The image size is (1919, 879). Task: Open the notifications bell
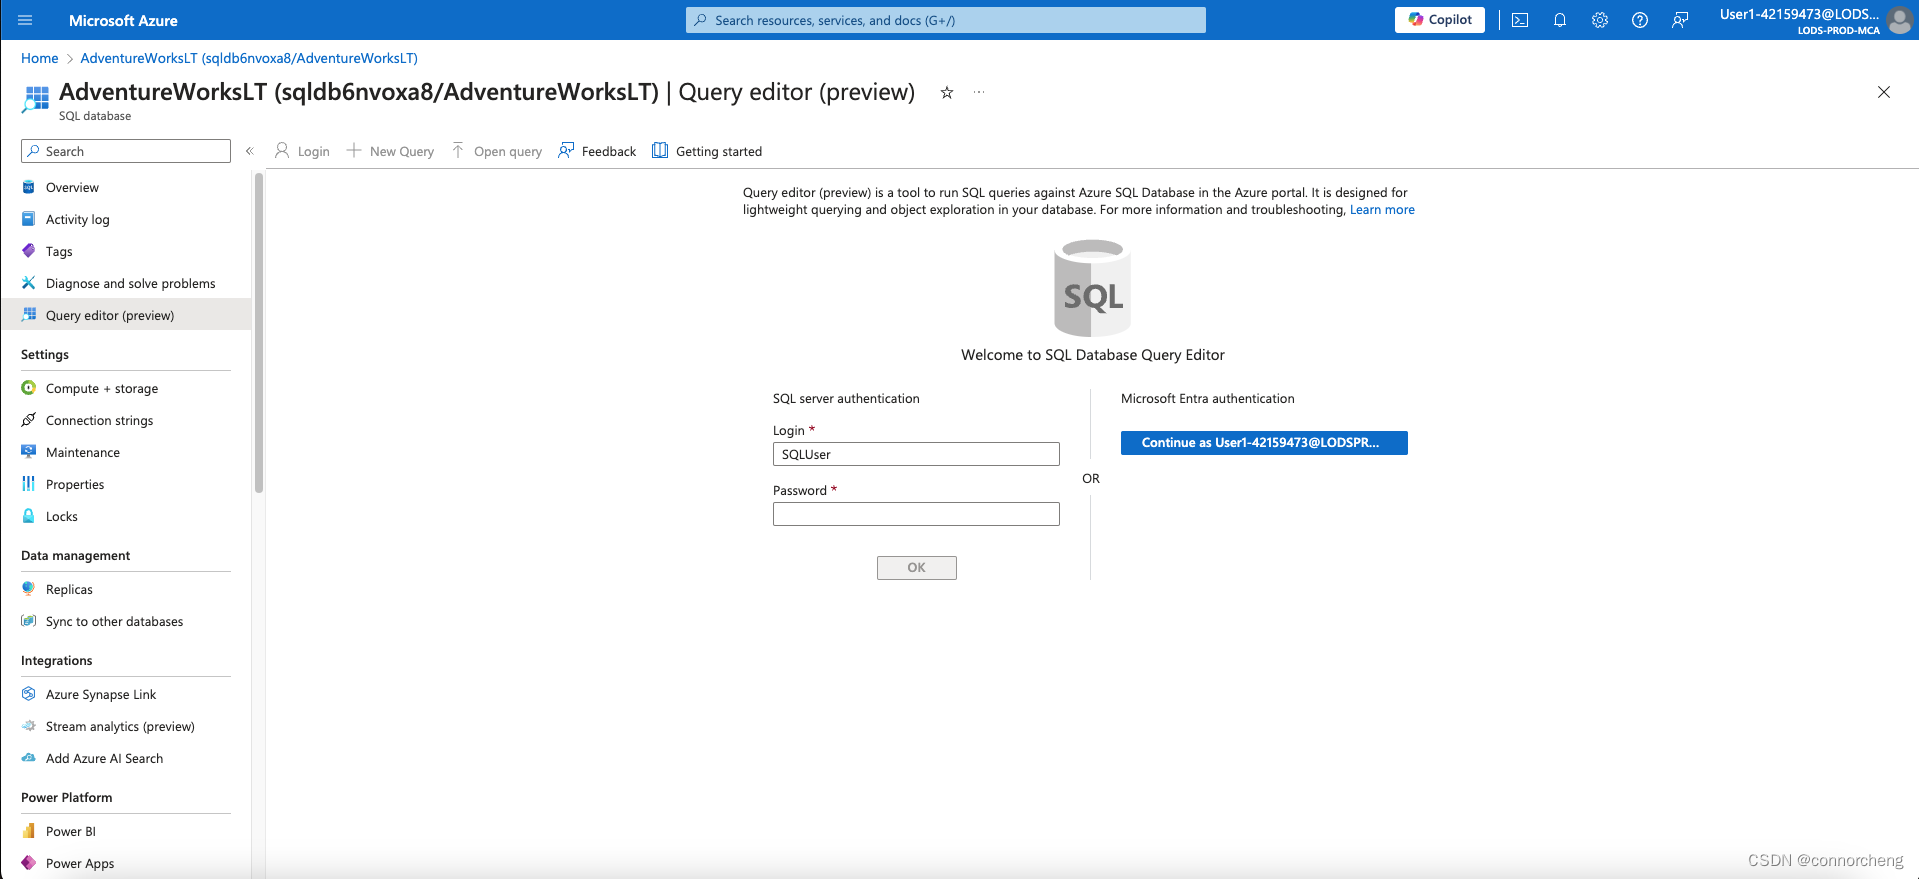(1560, 20)
